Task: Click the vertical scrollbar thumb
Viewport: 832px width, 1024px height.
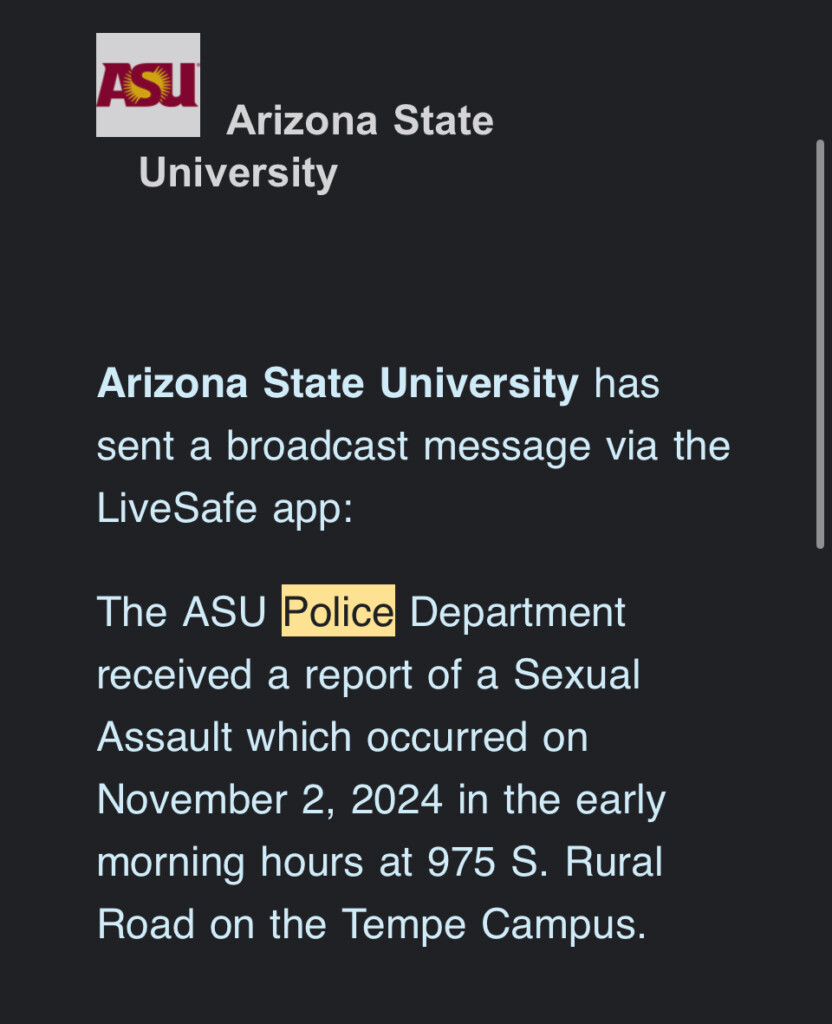Action: click(x=820, y=344)
